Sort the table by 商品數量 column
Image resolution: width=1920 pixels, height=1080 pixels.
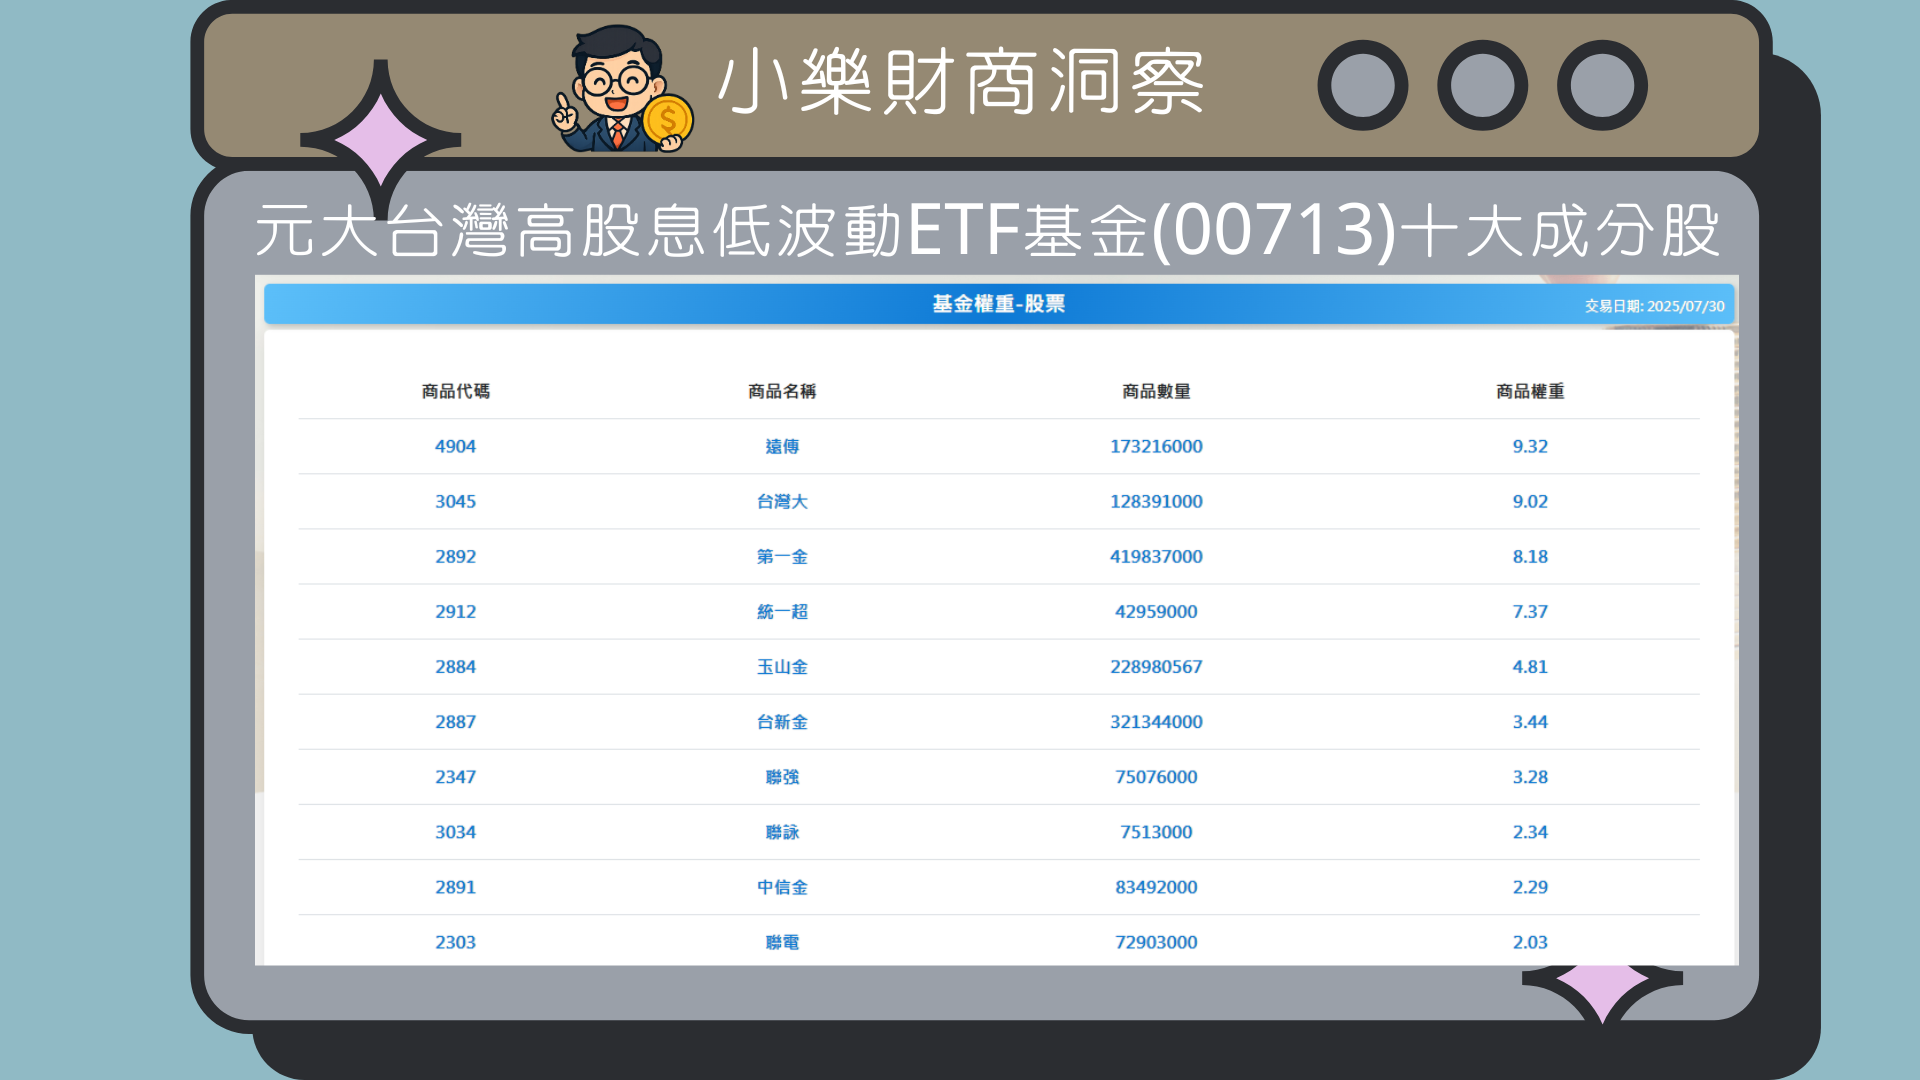[1156, 391]
